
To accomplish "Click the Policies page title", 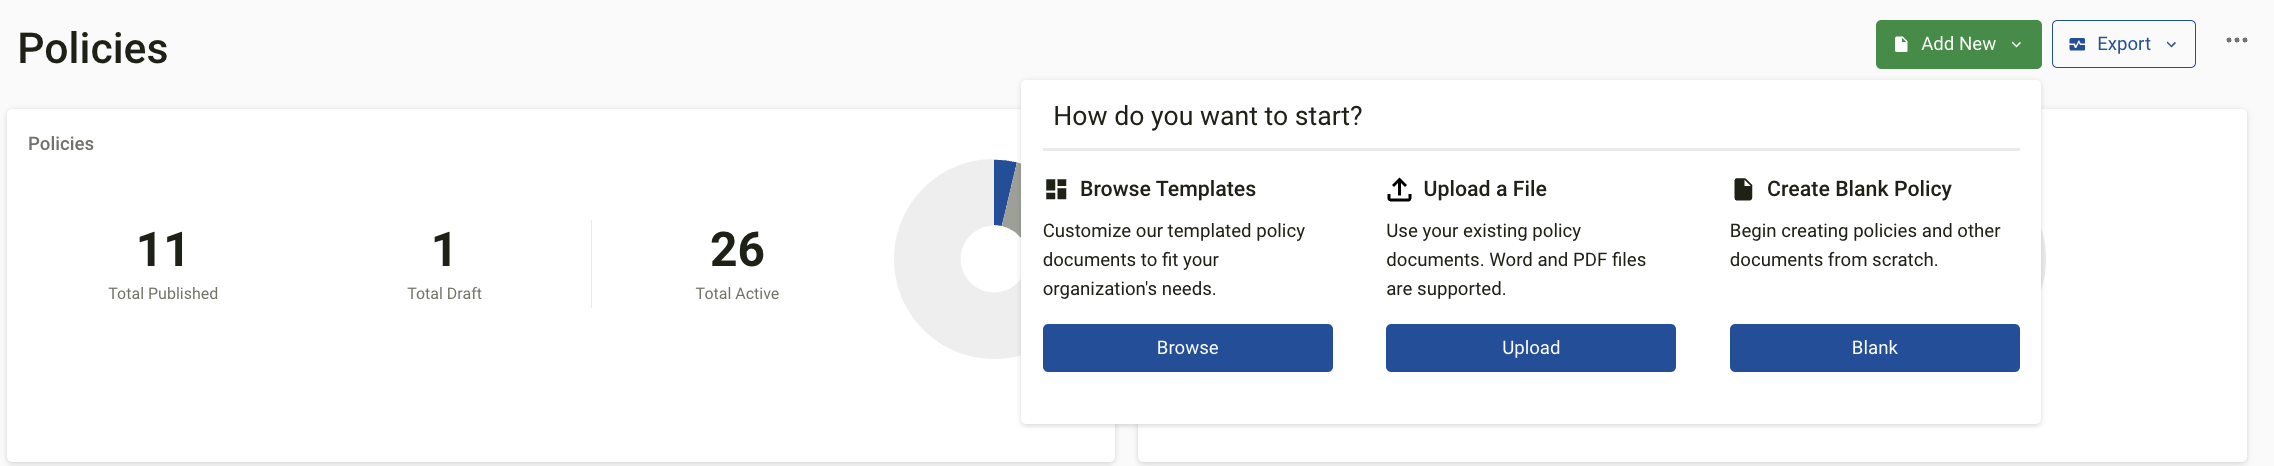I will click(x=93, y=48).
